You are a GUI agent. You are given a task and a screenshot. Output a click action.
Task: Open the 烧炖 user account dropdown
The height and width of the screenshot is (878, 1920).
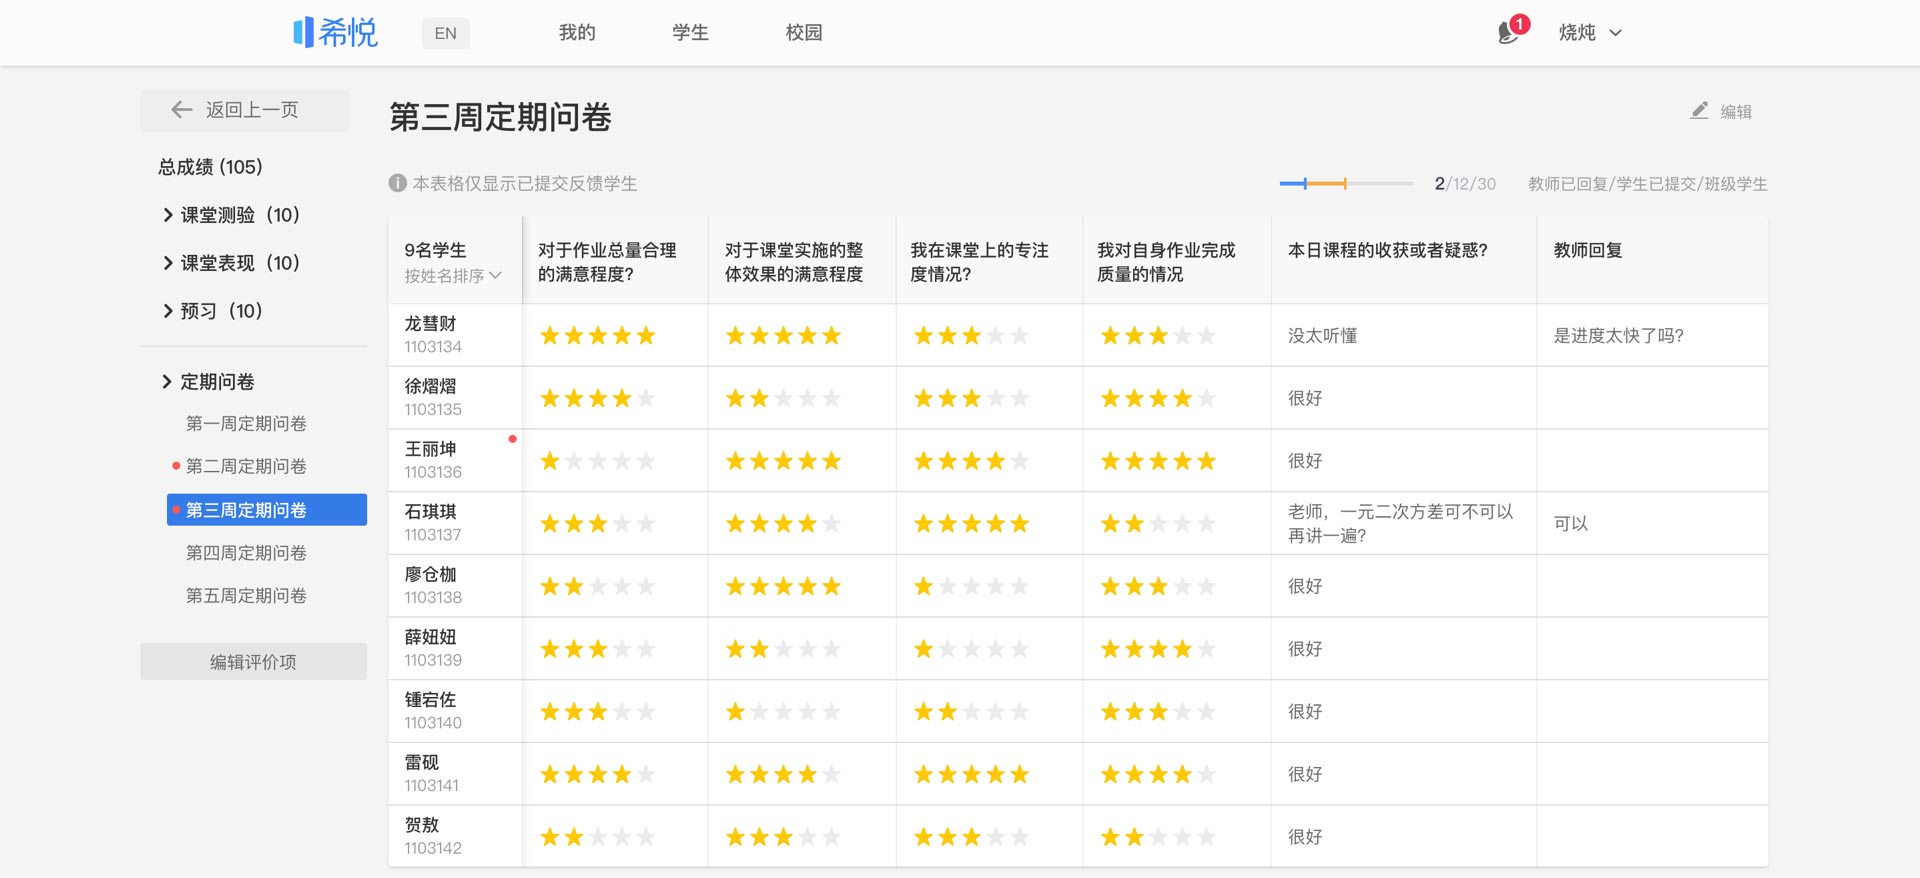[x=1589, y=33]
